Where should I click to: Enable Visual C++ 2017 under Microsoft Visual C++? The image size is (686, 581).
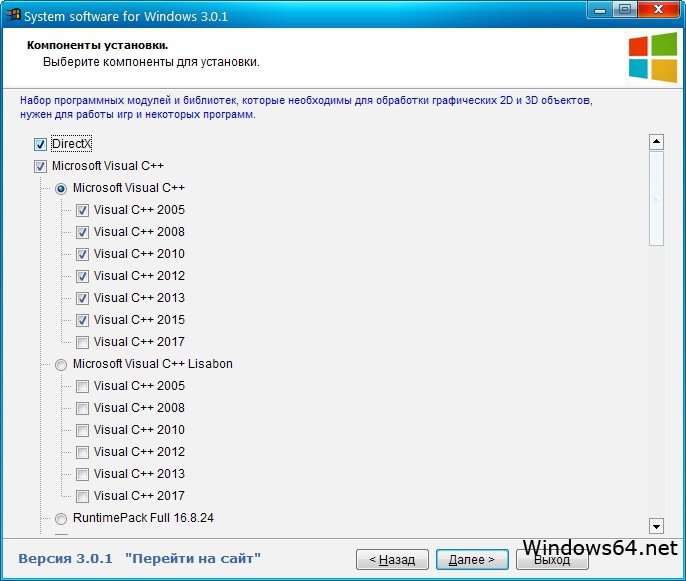coord(82,342)
